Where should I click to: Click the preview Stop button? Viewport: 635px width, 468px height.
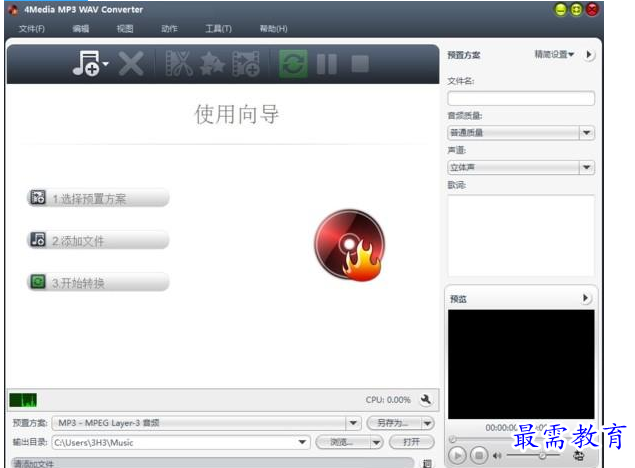coord(479,456)
